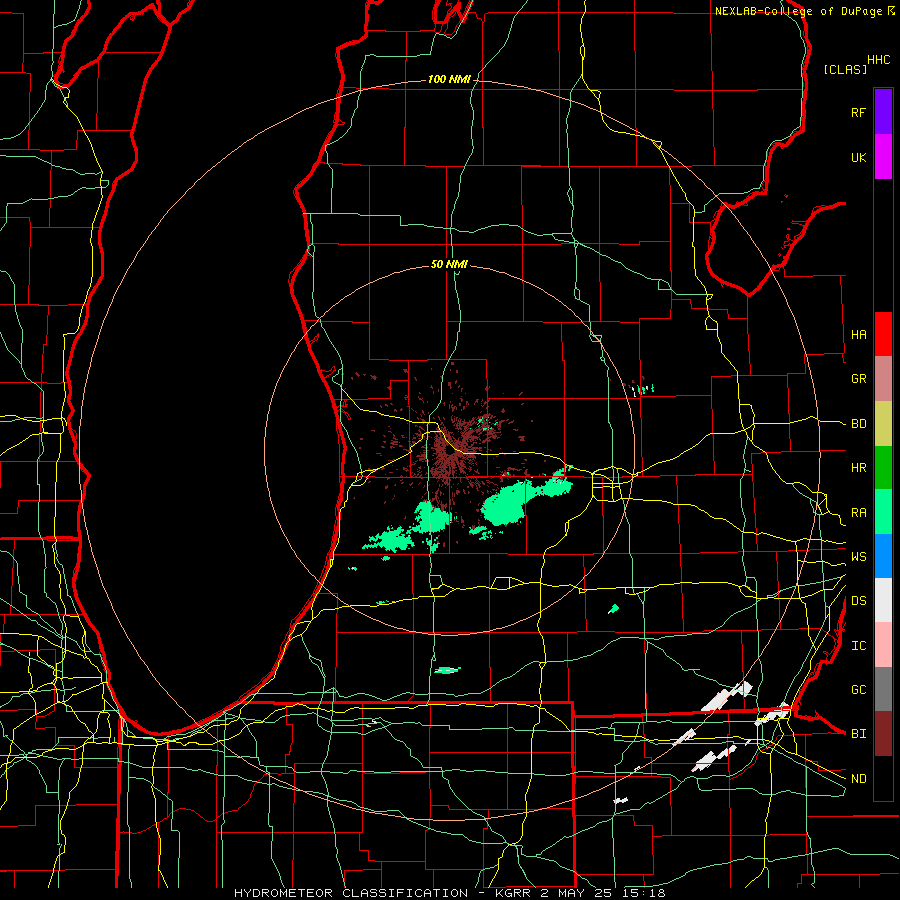Screen dimensions: 900x900
Task: Click the 50 NMI range ring label
Action: click(x=449, y=264)
